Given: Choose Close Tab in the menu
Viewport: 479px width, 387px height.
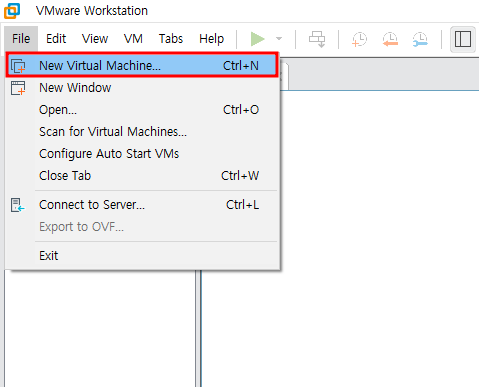Looking at the screenshot, I should tap(142, 176).
